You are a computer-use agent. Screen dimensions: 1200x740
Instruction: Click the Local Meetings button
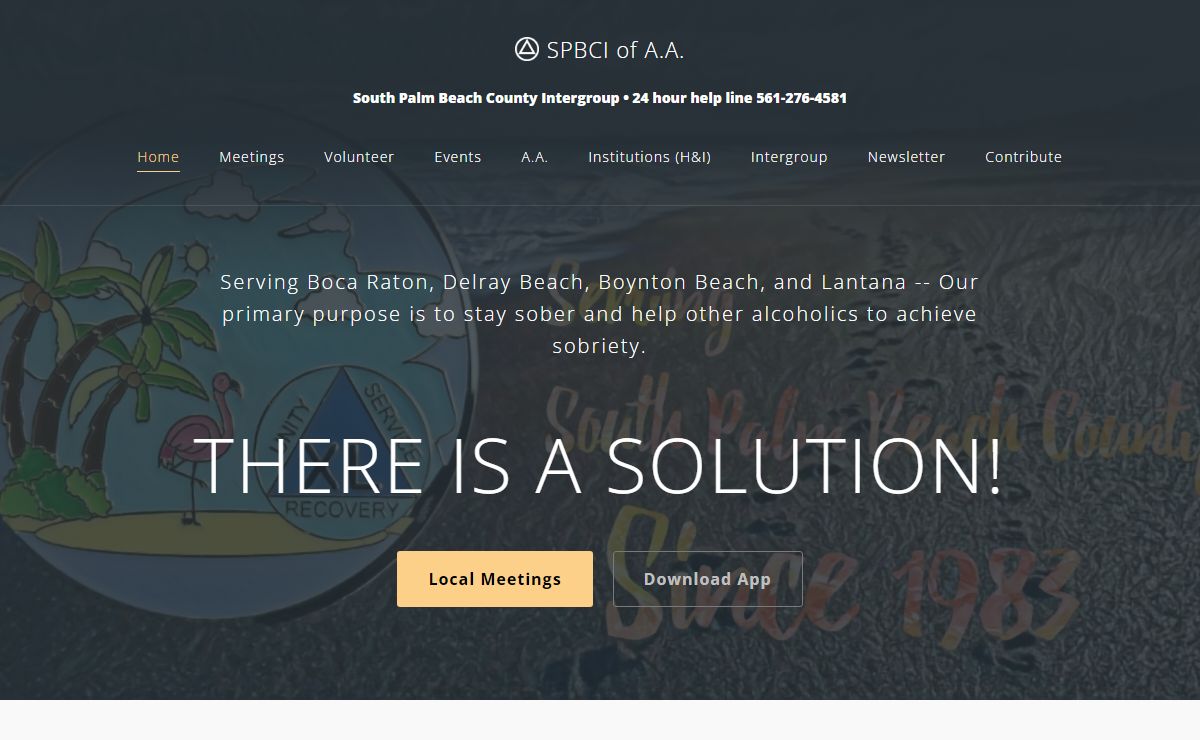click(495, 579)
